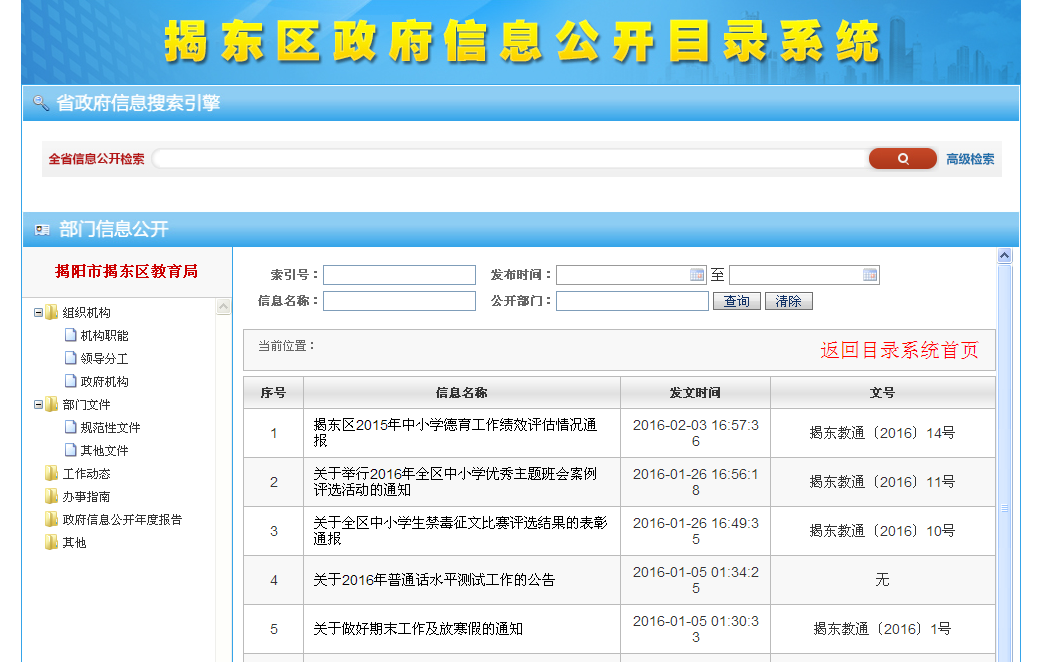The width and height of the screenshot is (1053, 662).
Task: Open the 高级检索 link
Action: pyautogui.click(x=970, y=159)
